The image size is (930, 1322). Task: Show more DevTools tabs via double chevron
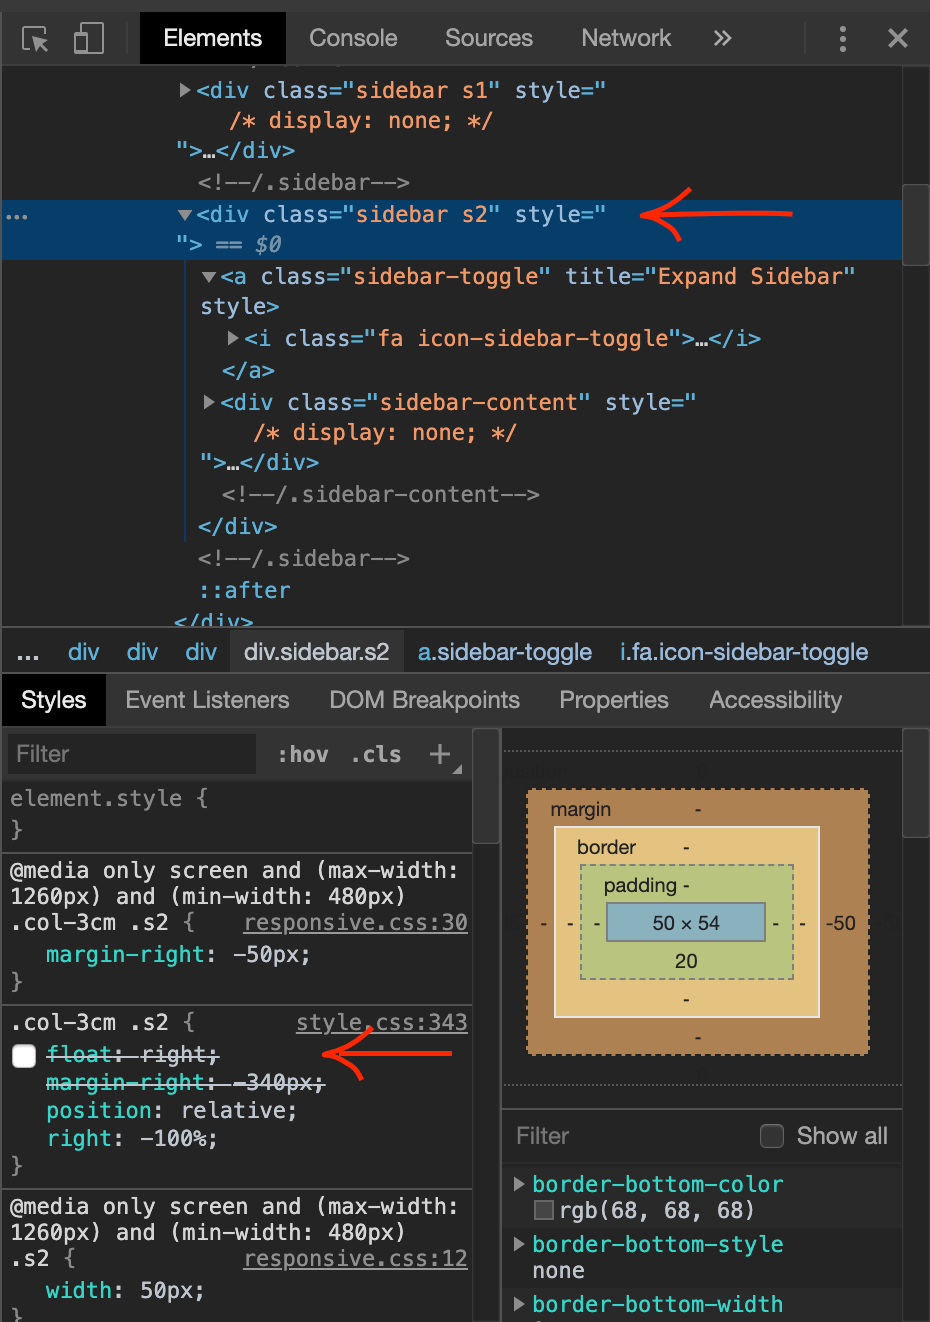(x=722, y=39)
